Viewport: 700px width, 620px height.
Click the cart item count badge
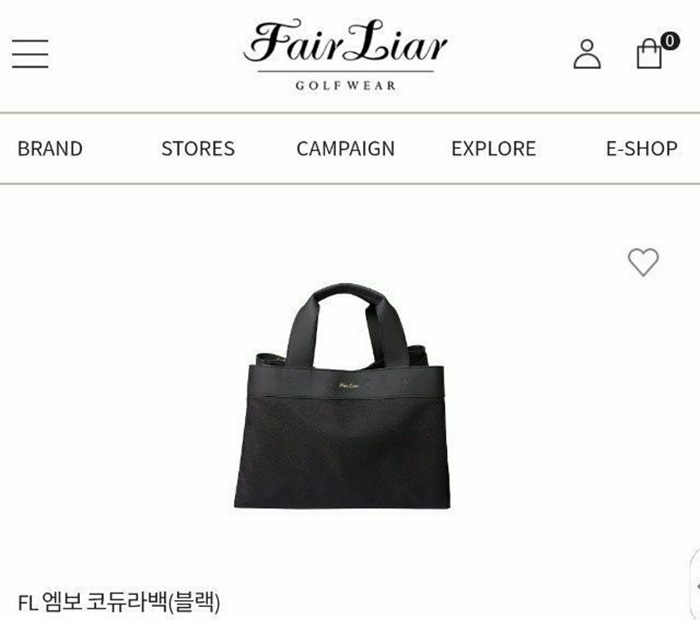669,41
